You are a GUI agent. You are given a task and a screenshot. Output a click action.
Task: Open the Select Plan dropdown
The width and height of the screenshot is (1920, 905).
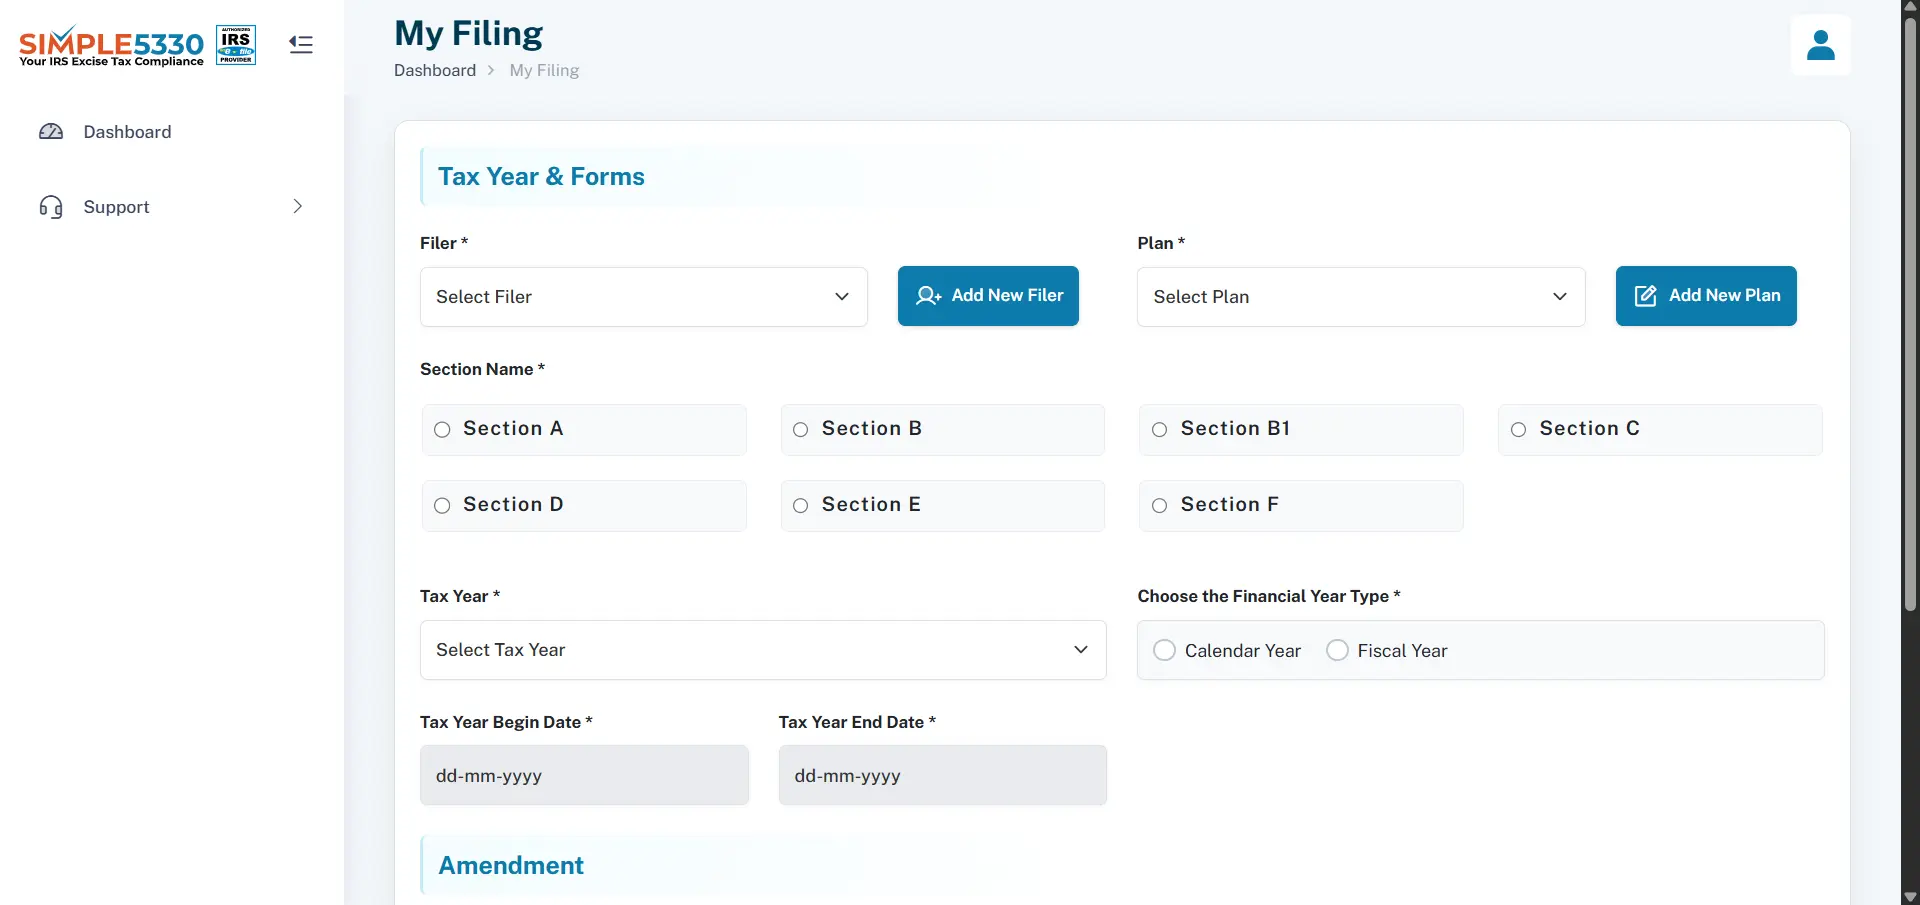1361,297
